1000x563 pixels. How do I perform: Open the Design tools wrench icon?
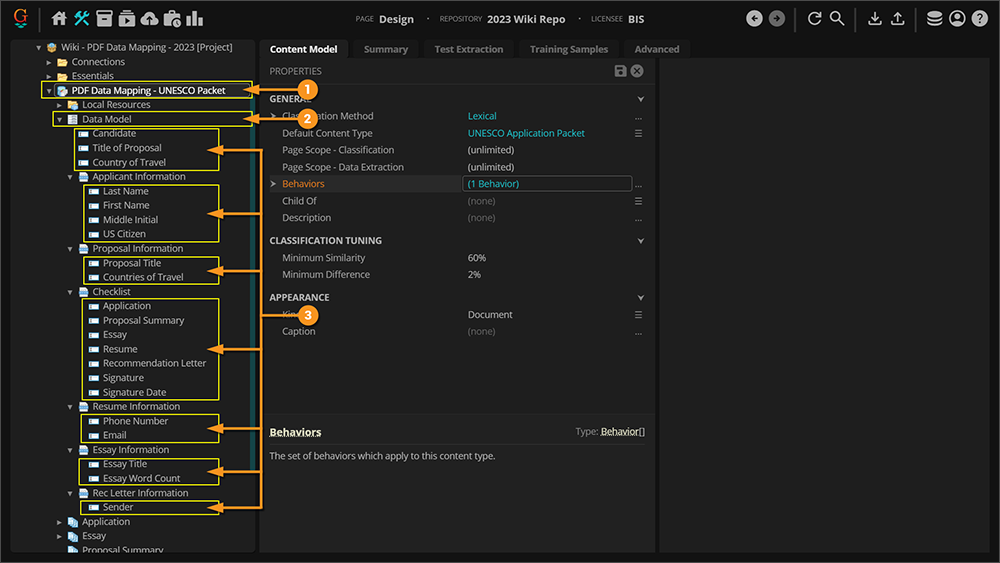point(82,19)
